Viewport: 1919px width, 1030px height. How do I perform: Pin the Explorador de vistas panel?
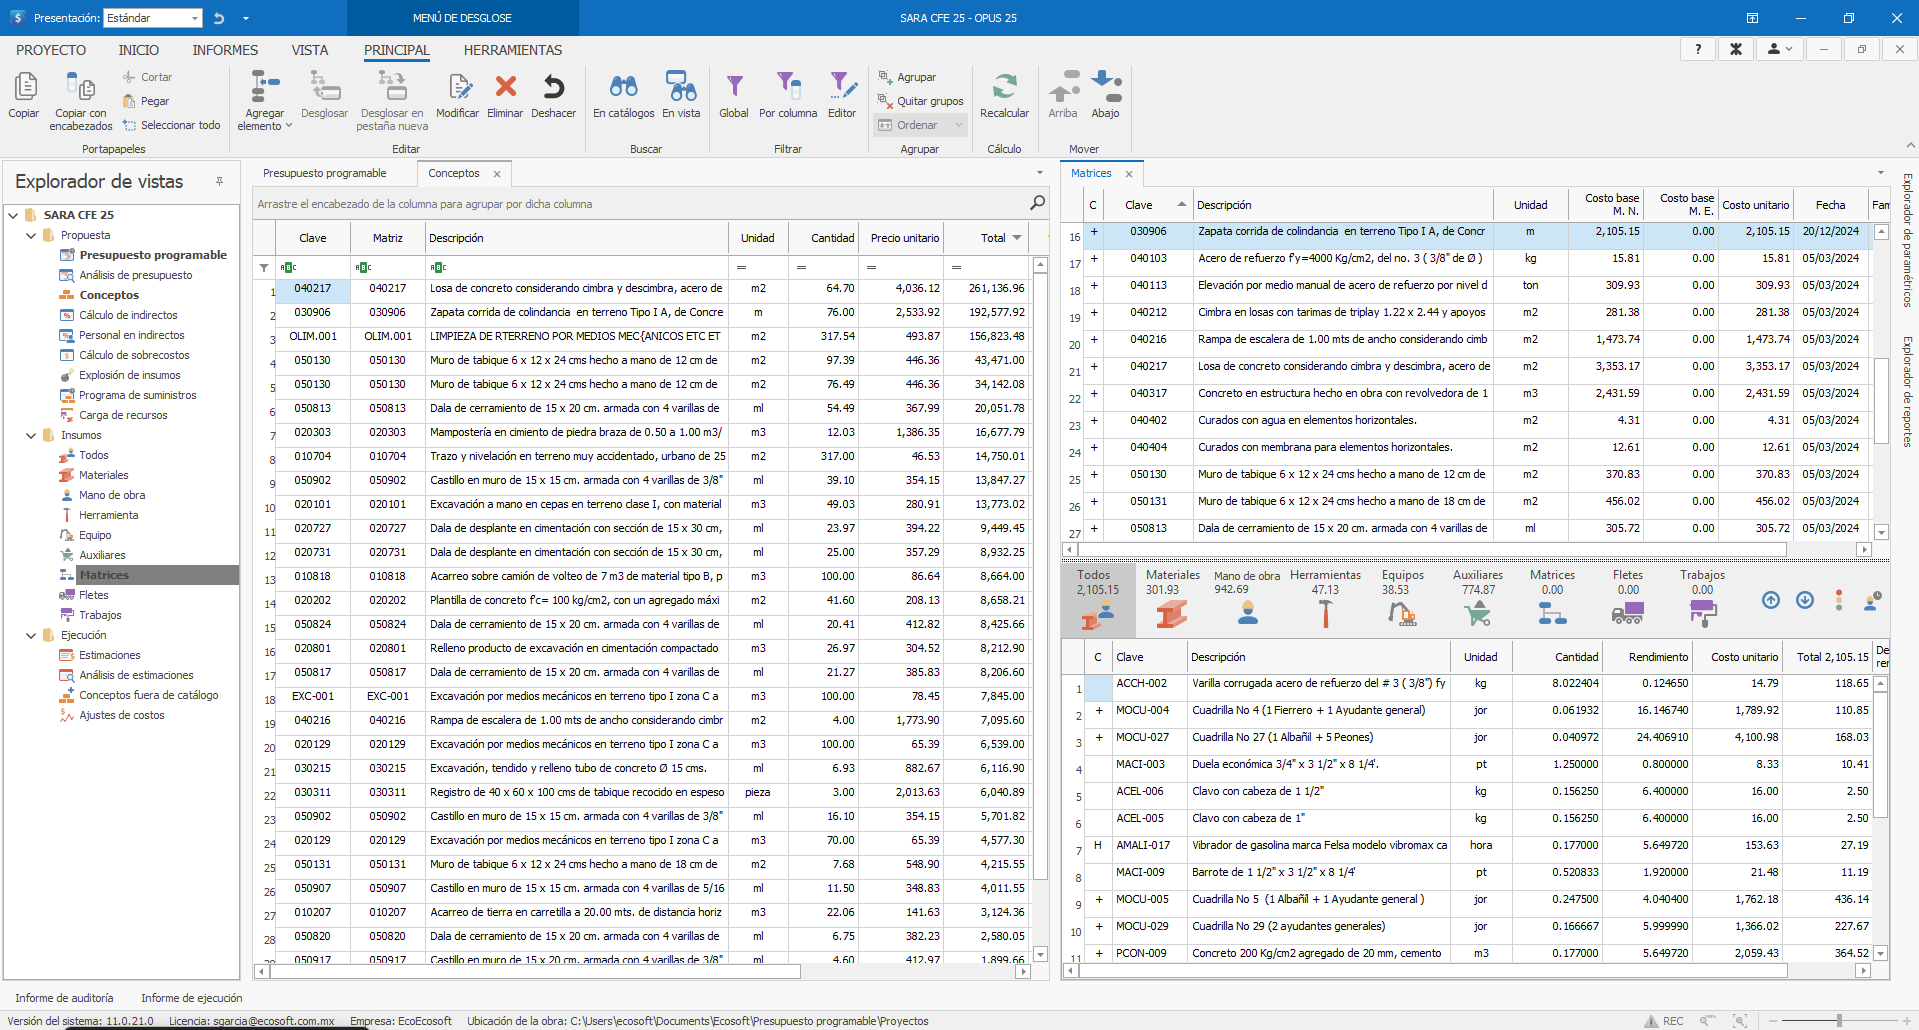219,181
